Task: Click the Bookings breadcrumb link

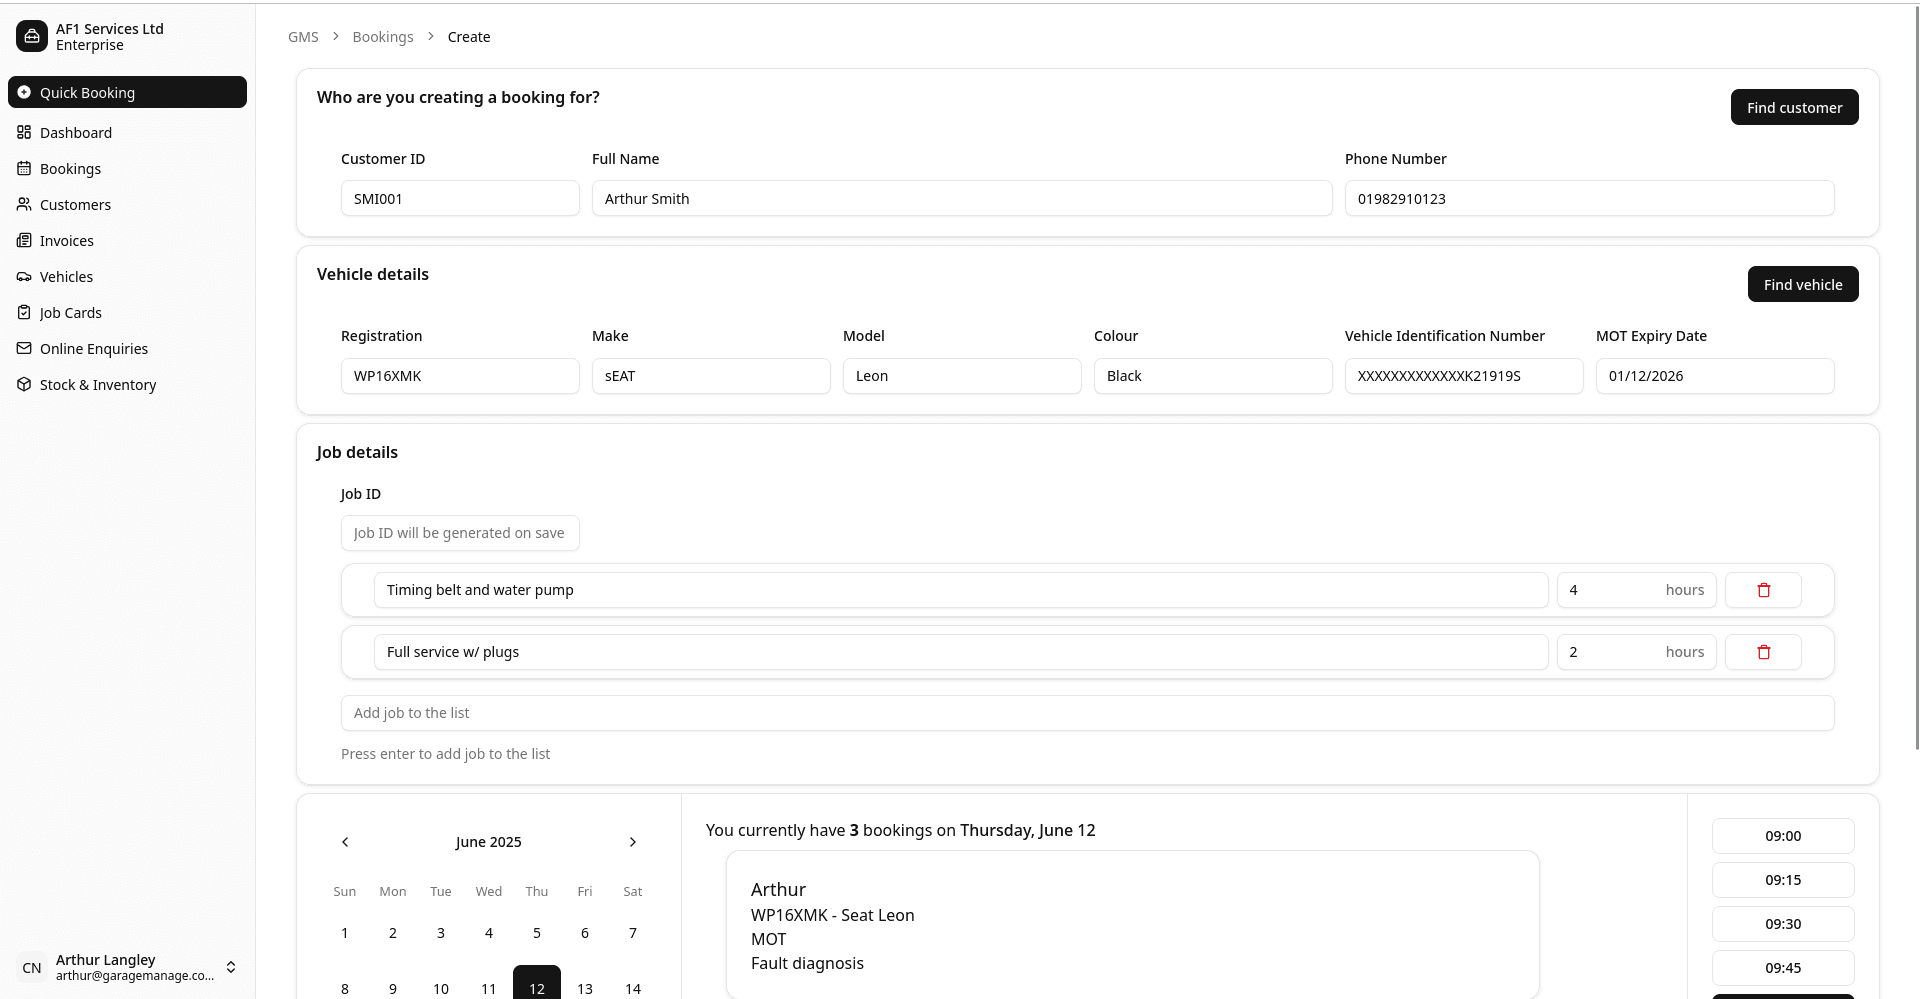Action: click(382, 37)
